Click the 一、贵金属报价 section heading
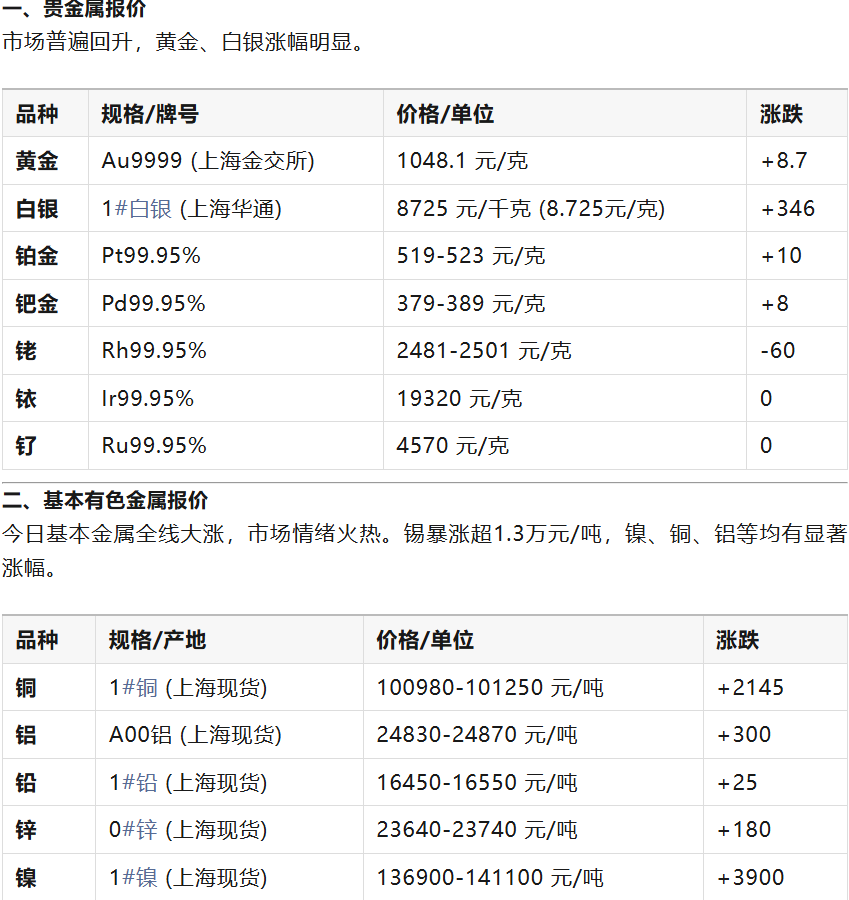This screenshot has height=900, width=849. pyautogui.click(x=74, y=10)
